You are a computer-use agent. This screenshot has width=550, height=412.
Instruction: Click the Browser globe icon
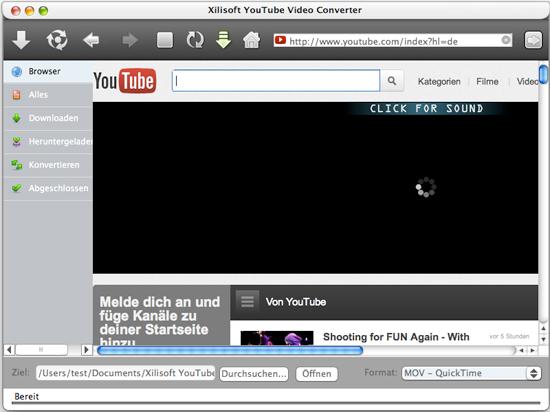click(16, 72)
